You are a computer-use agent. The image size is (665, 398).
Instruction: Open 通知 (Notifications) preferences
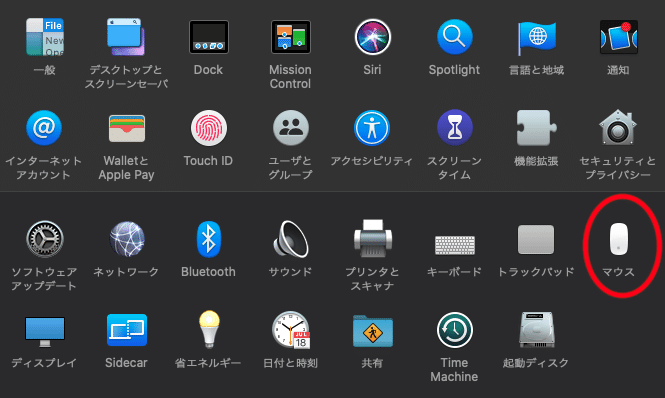(618, 37)
